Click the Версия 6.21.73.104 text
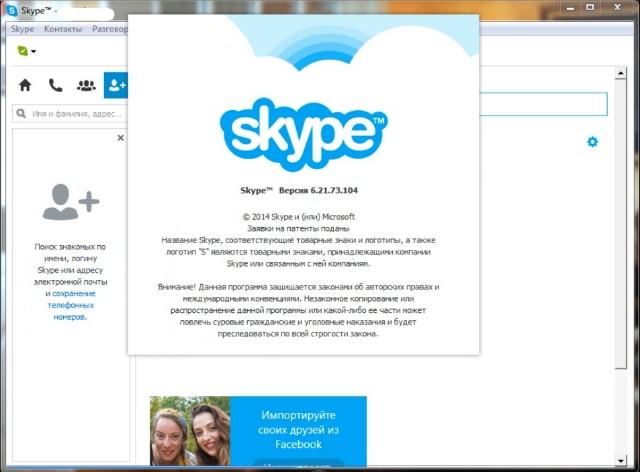Image resolution: width=640 pixels, height=472 pixels. point(318,190)
